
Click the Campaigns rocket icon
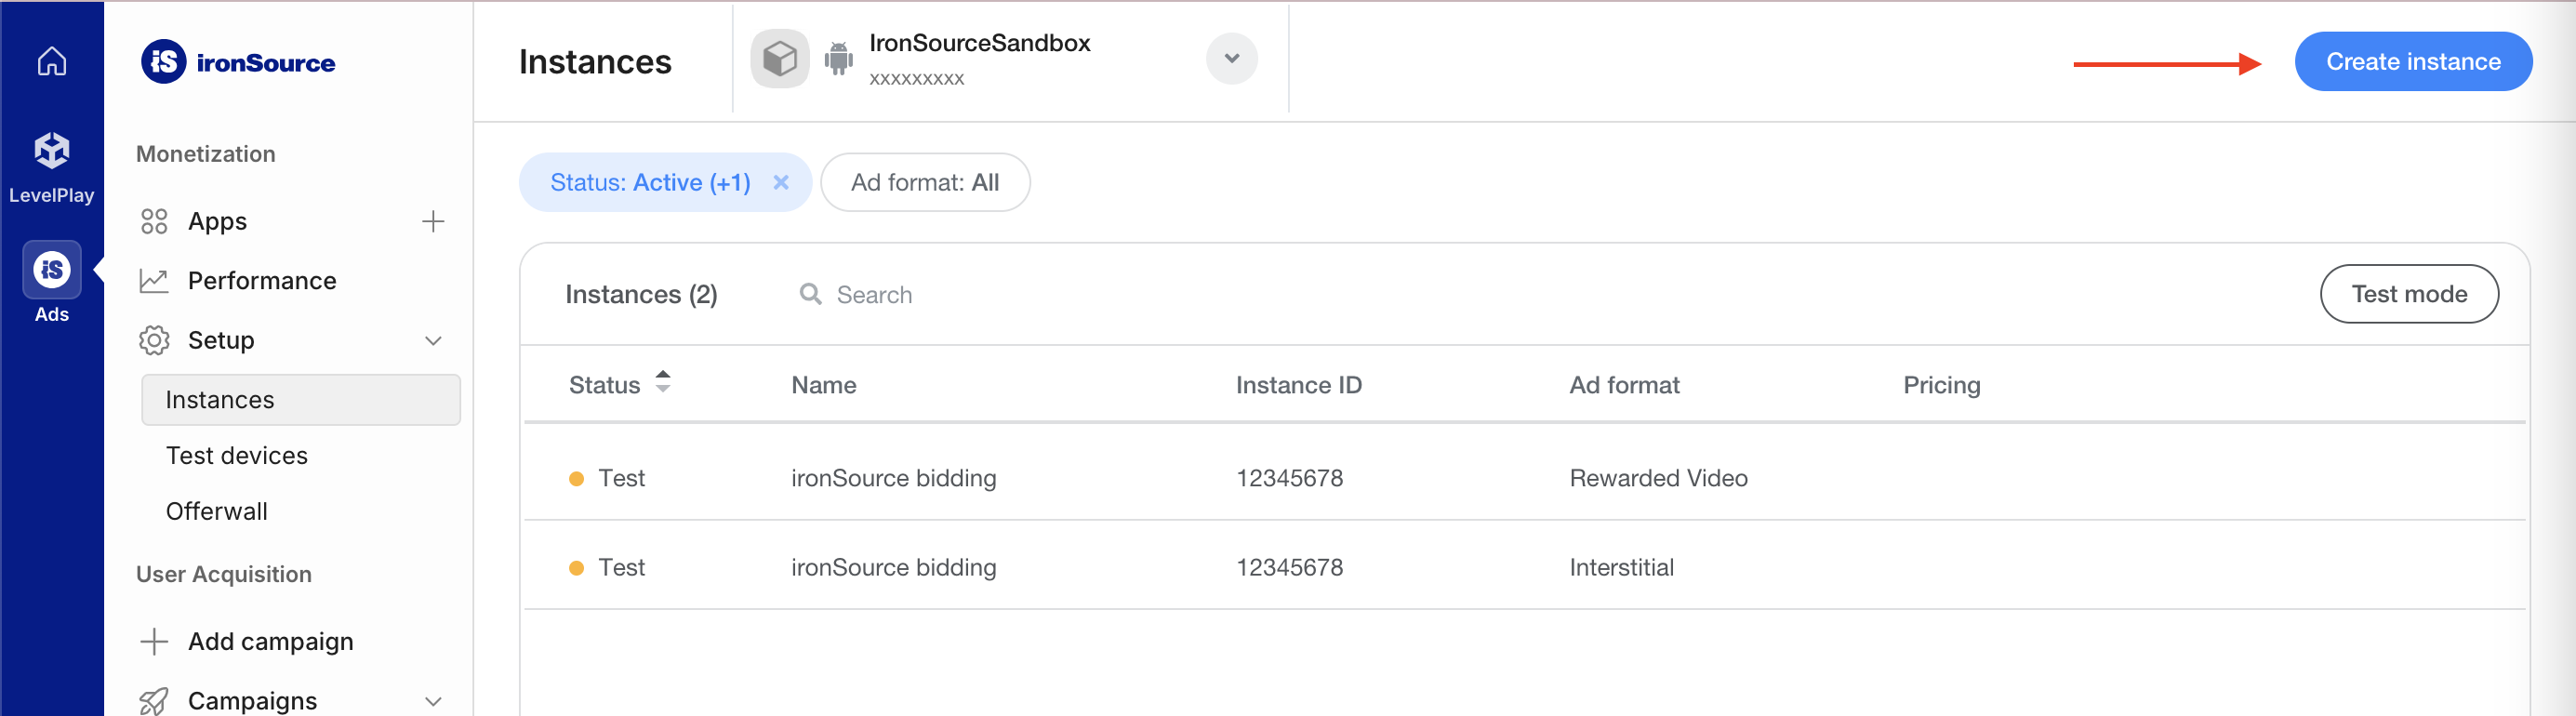(x=154, y=700)
